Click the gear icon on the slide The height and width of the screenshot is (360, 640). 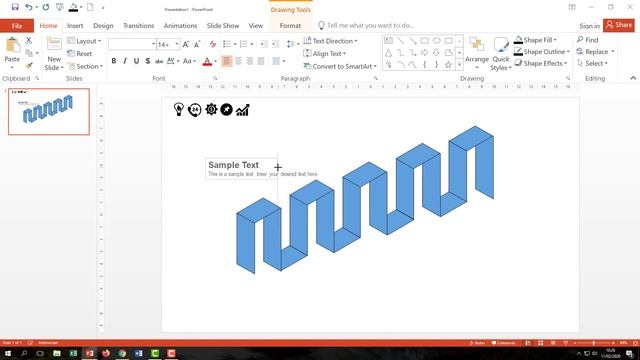[x=211, y=109]
